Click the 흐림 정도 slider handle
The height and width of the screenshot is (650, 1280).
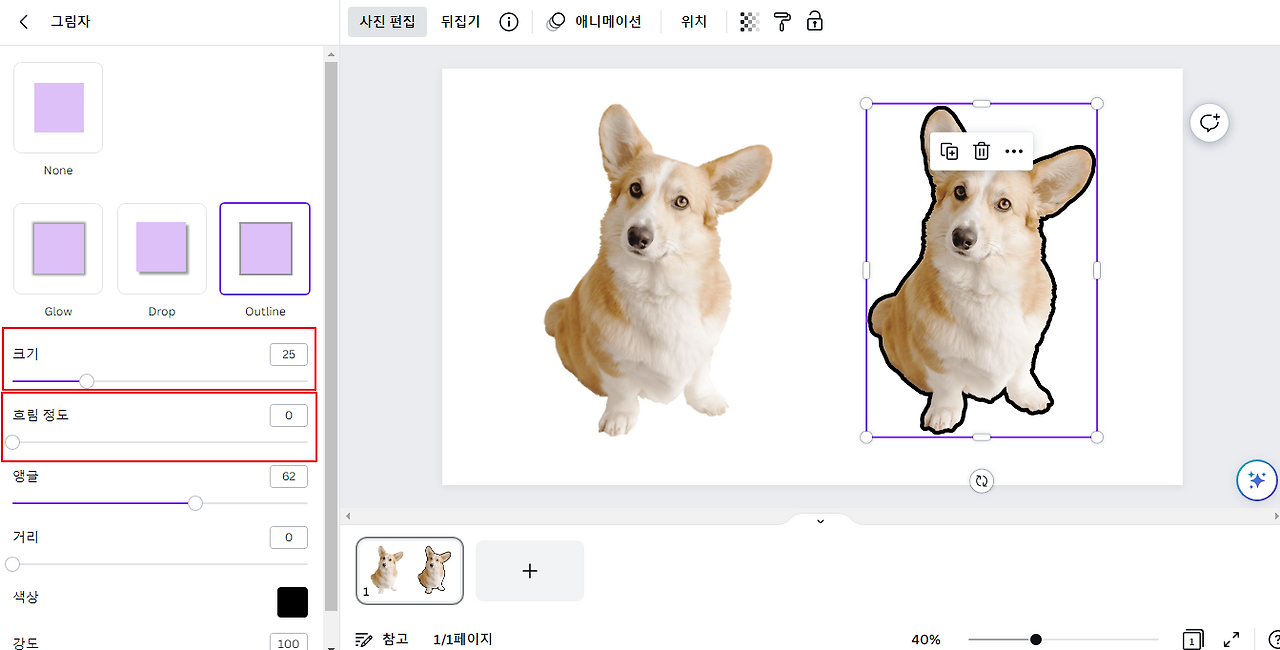[x=12, y=442]
